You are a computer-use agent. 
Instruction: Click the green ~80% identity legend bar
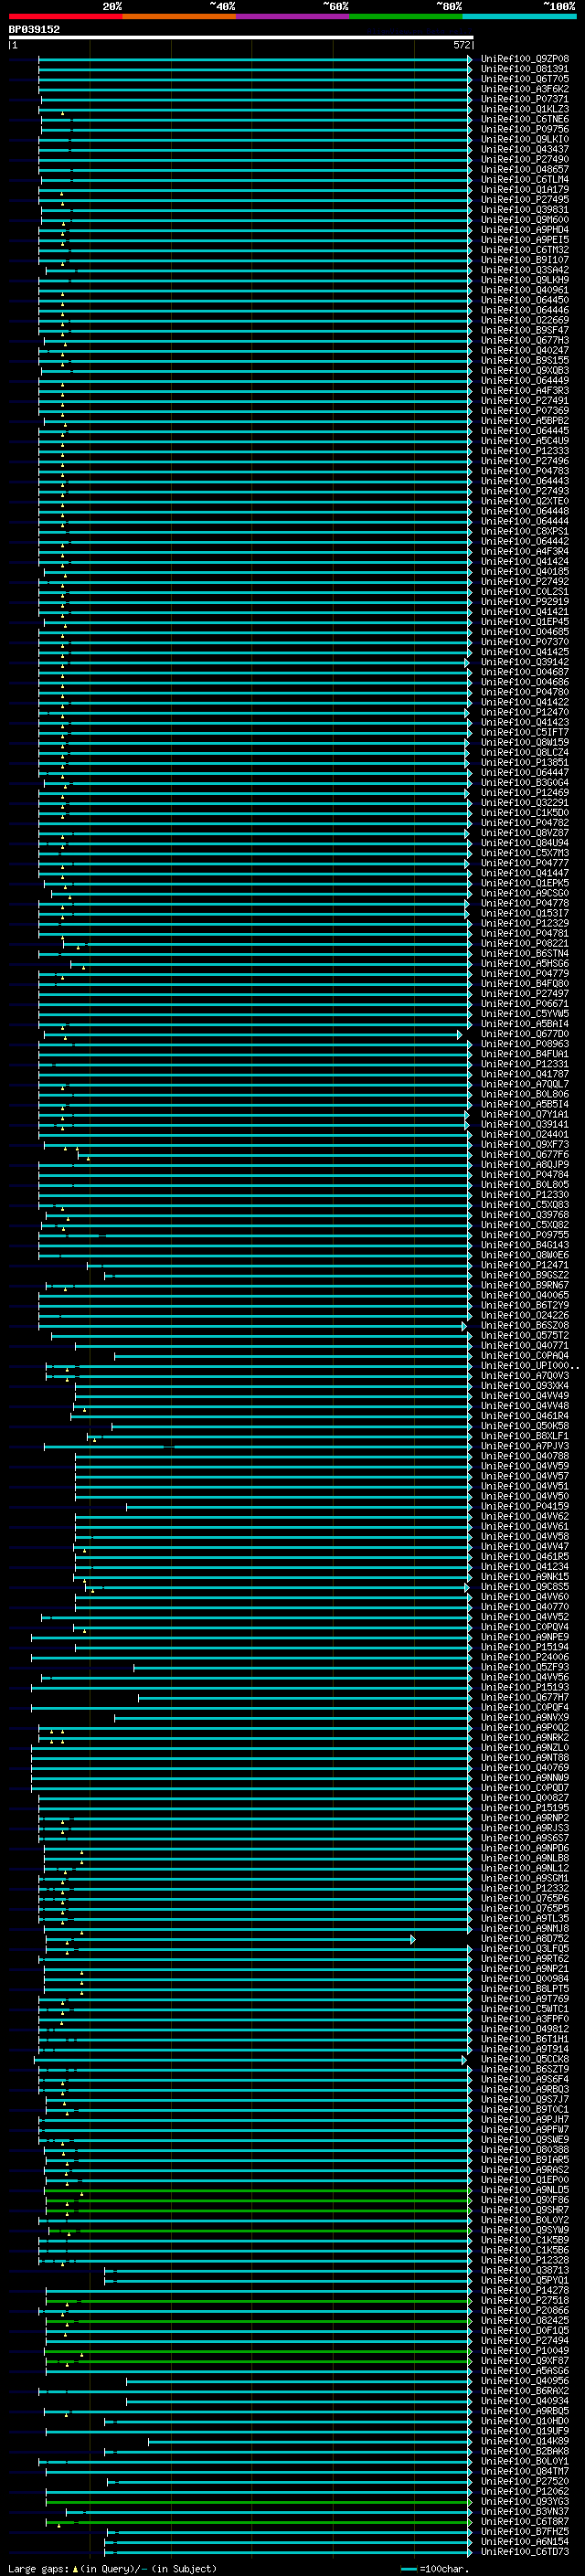pos(406,16)
